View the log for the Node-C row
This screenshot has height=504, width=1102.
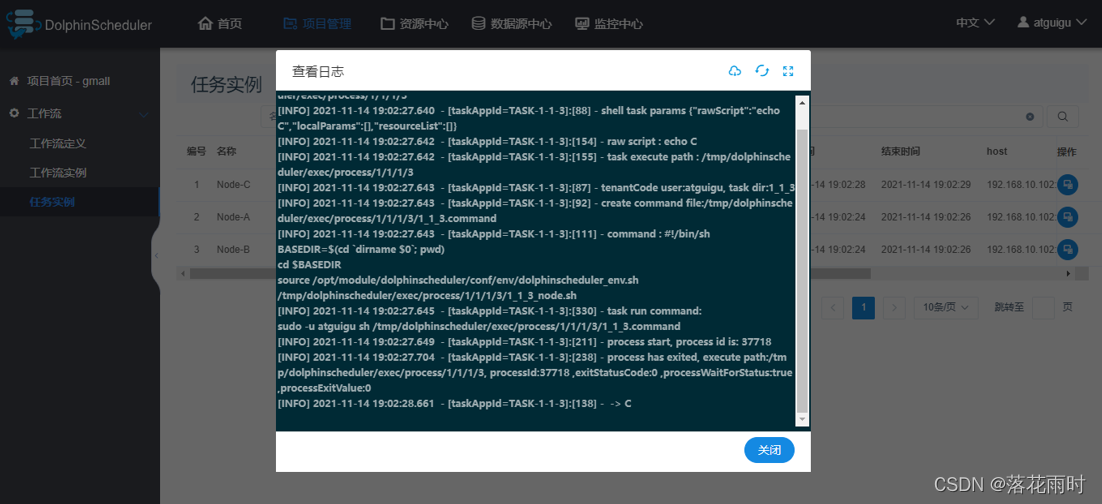click(x=1067, y=184)
